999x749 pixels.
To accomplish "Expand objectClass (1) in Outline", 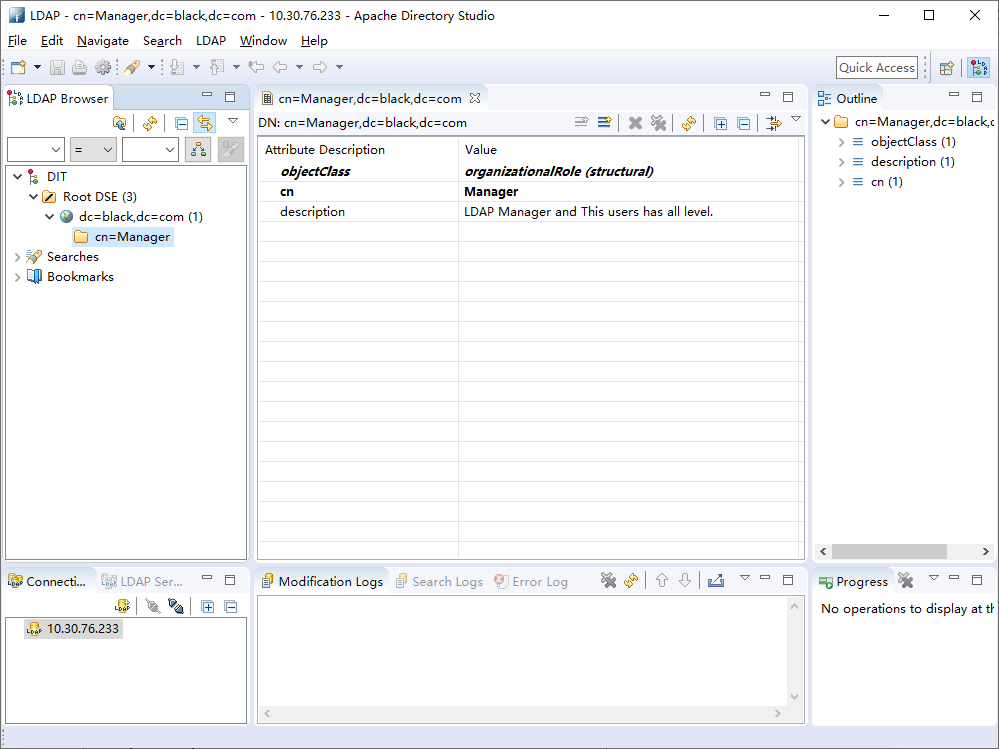I will (841, 142).
